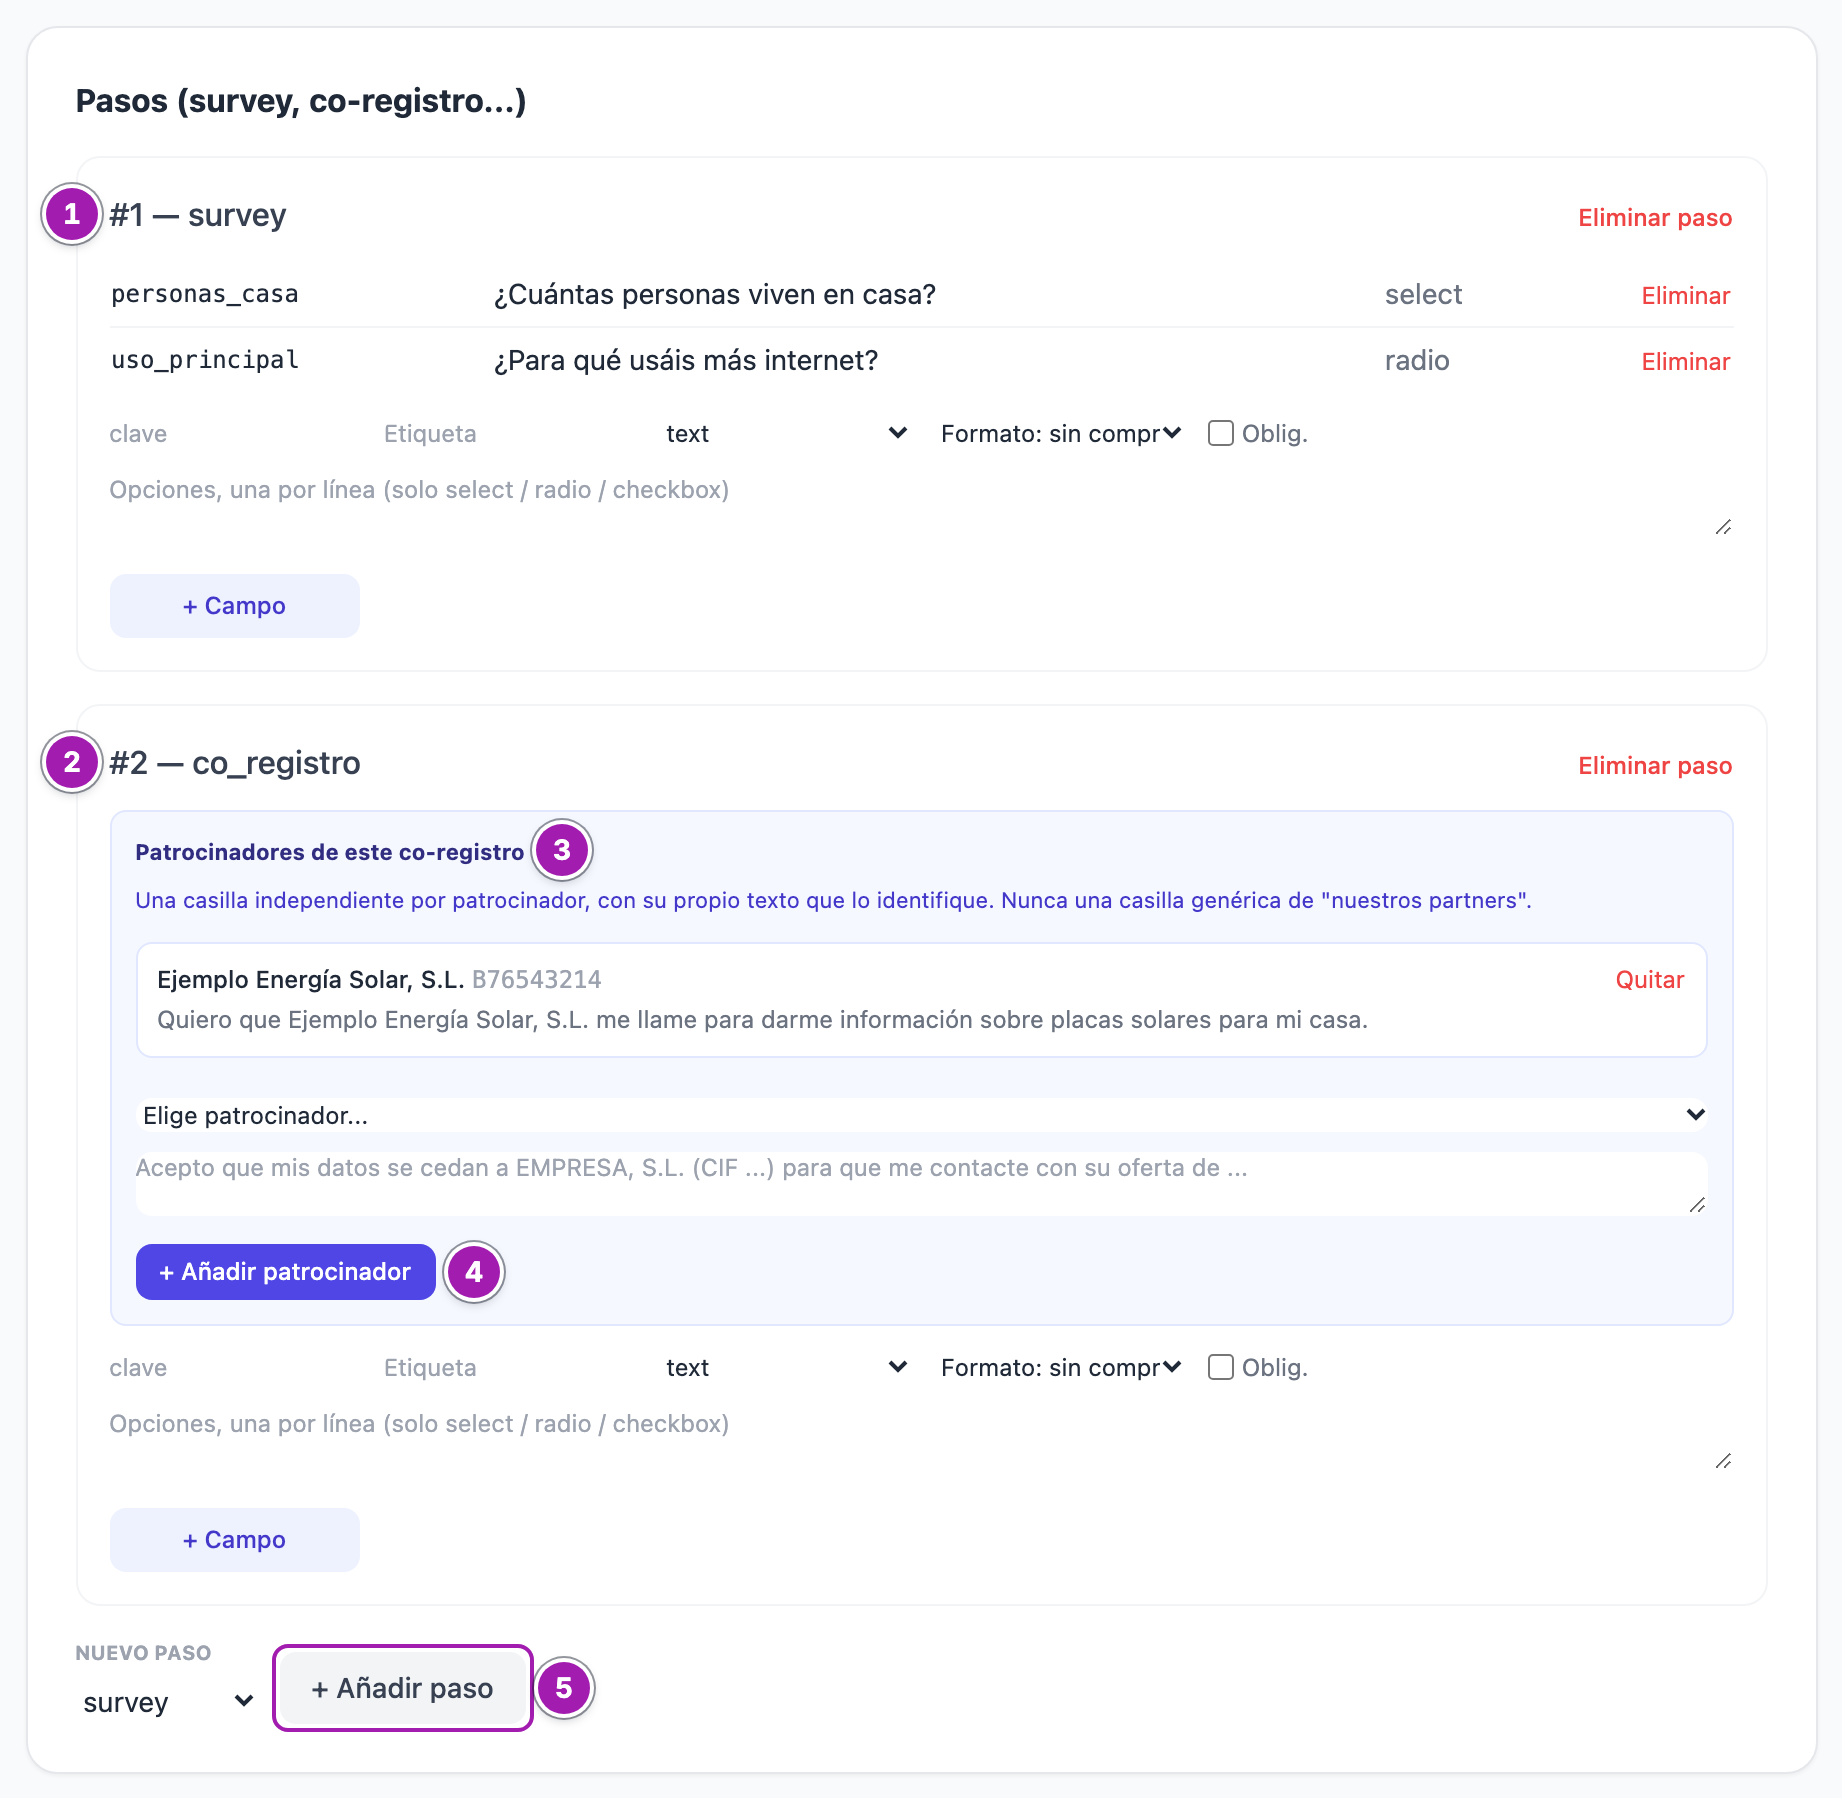Click options textarea in survey step
The height and width of the screenshot is (1798, 1842).
[x=921, y=506]
